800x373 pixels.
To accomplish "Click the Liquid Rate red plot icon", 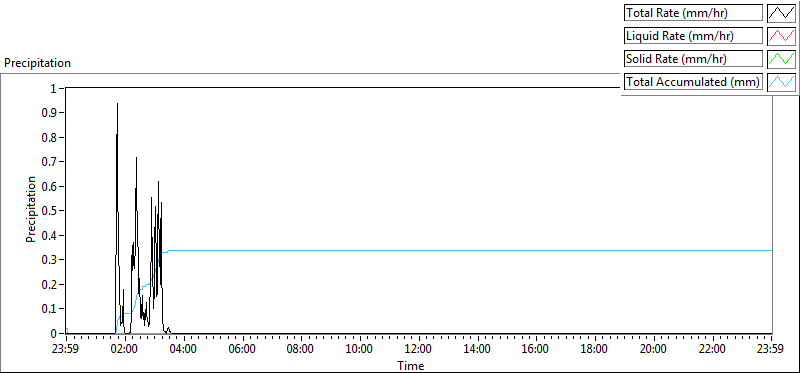I will tap(781, 36).
